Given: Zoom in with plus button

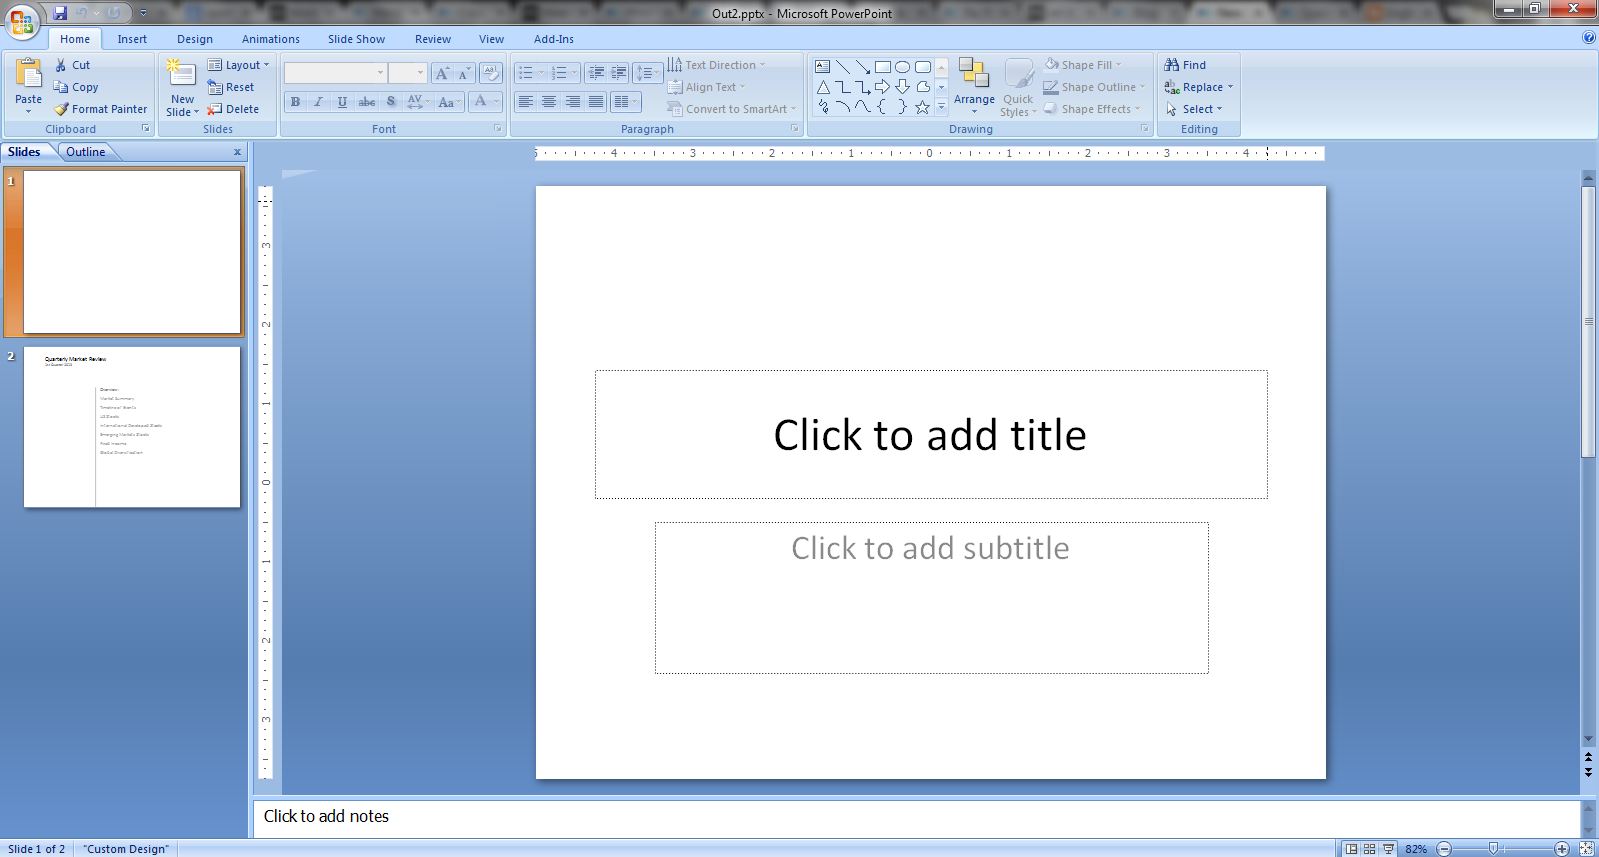Looking at the screenshot, I should click(1562, 849).
